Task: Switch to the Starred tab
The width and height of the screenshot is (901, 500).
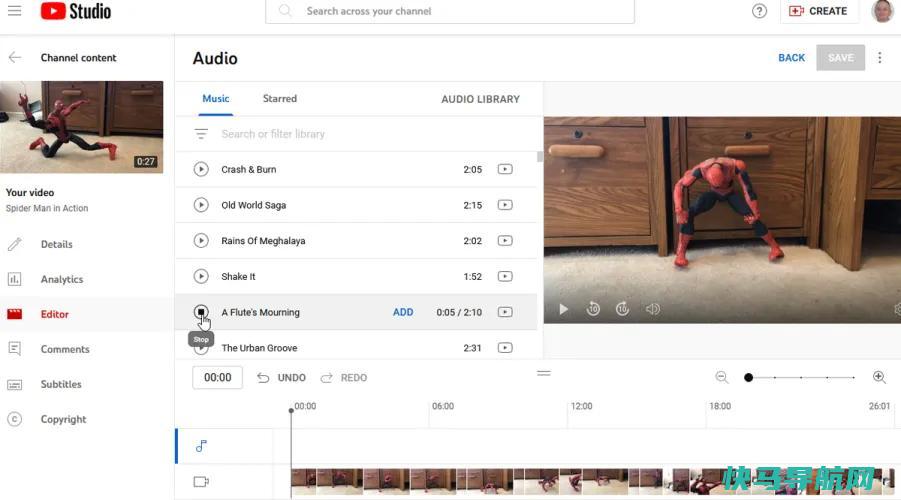Action: [x=280, y=99]
